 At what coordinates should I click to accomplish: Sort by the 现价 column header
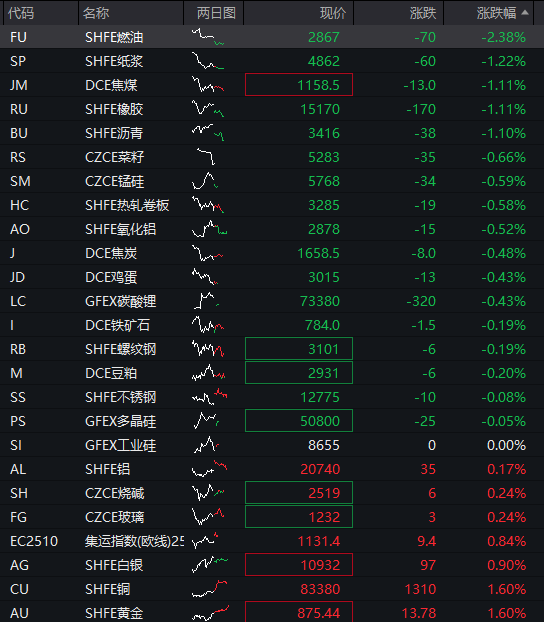333,13
